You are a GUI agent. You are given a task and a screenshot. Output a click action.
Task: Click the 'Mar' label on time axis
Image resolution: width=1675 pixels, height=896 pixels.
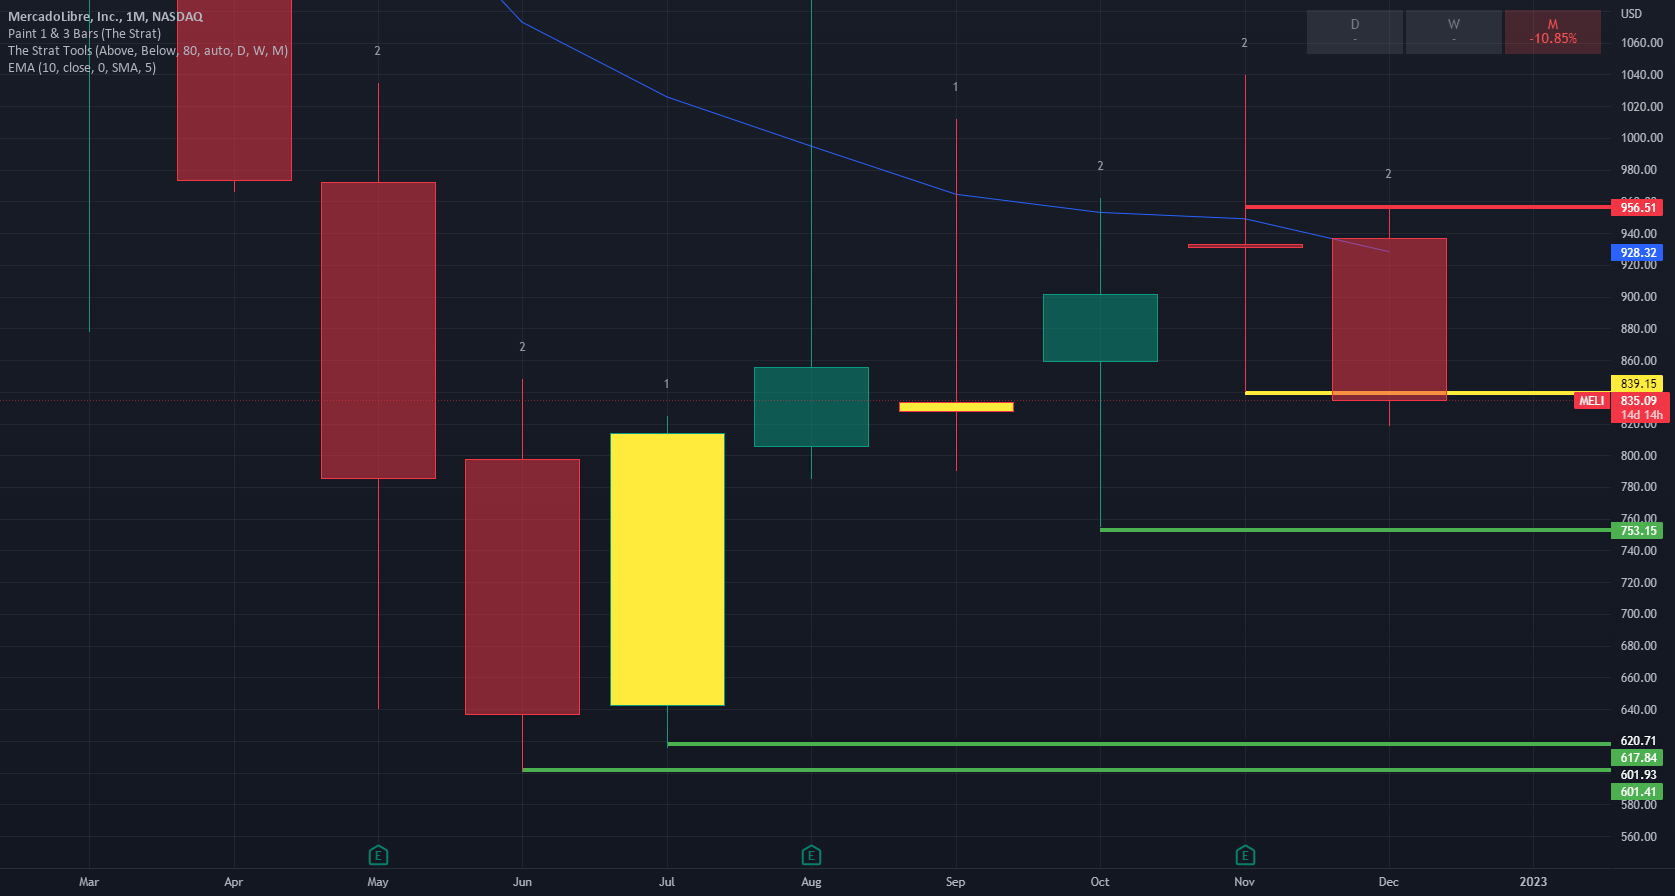[x=89, y=882]
